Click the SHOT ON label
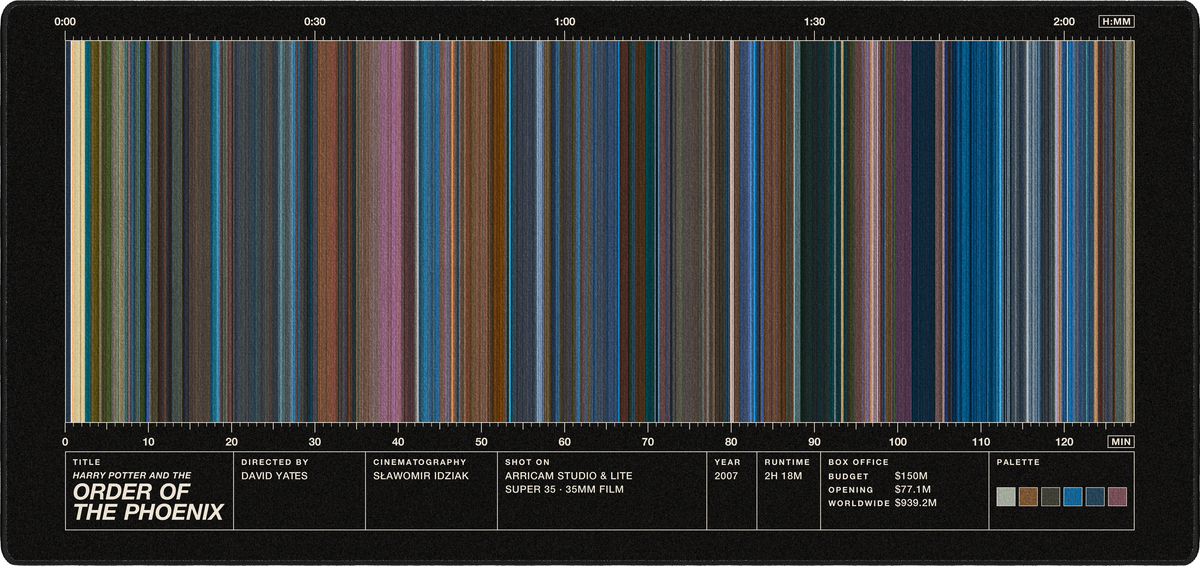1200x566 pixels. click(528, 462)
